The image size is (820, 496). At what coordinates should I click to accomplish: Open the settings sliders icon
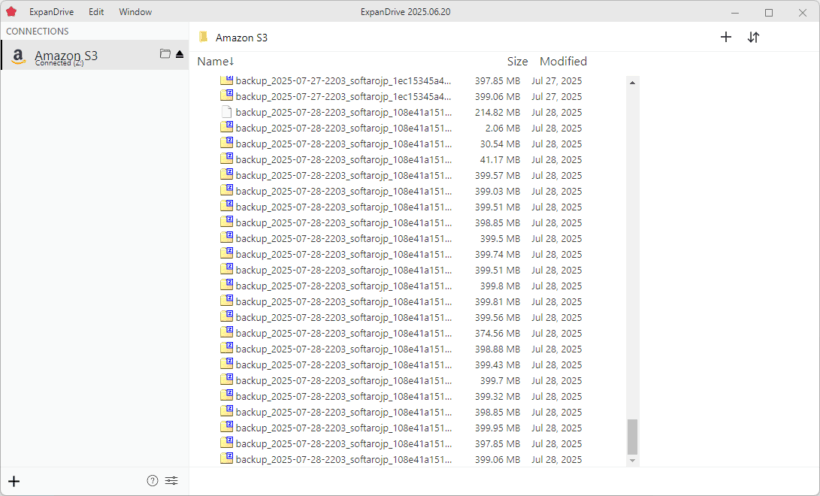click(x=172, y=480)
